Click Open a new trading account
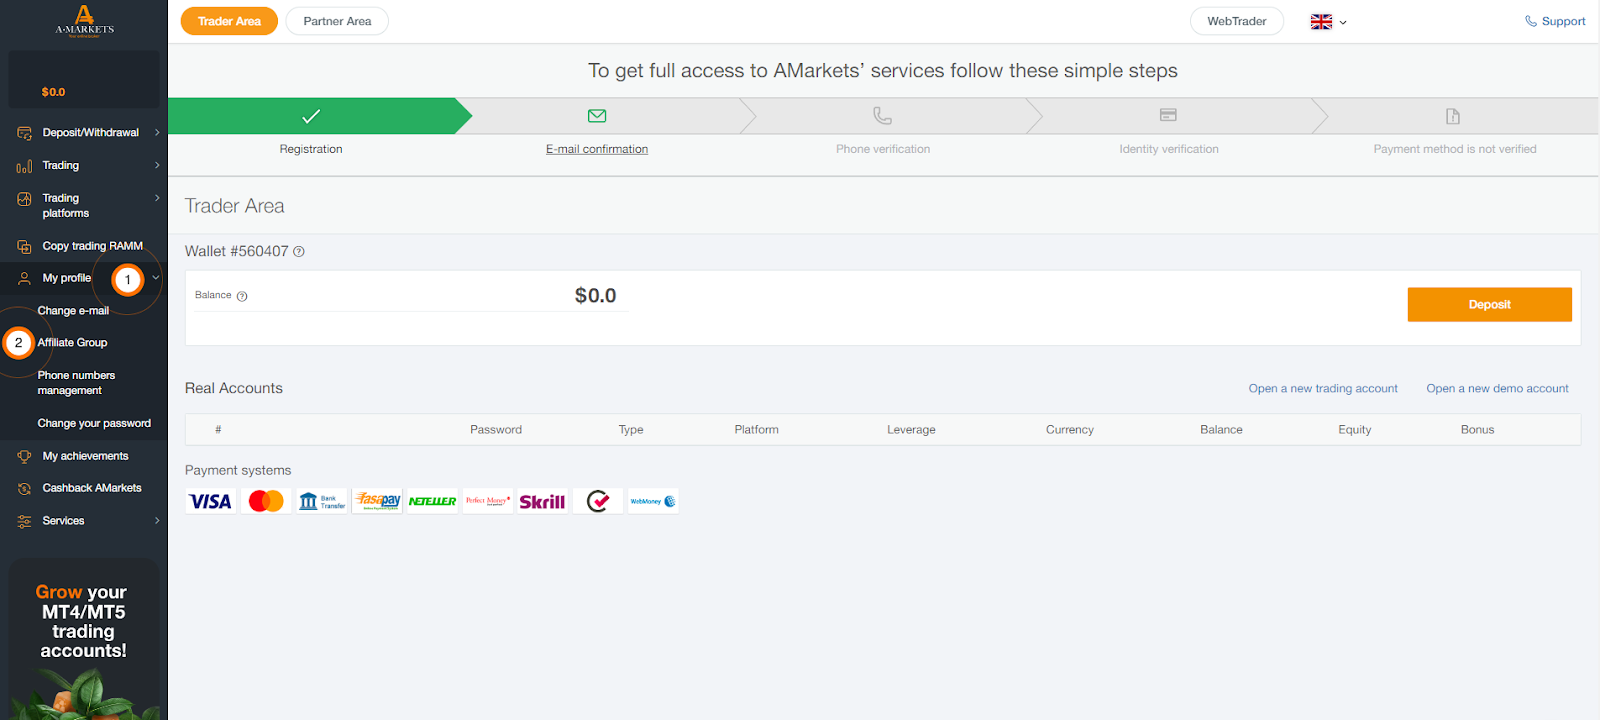This screenshot has height=720, width=1600. (1323, 389)
